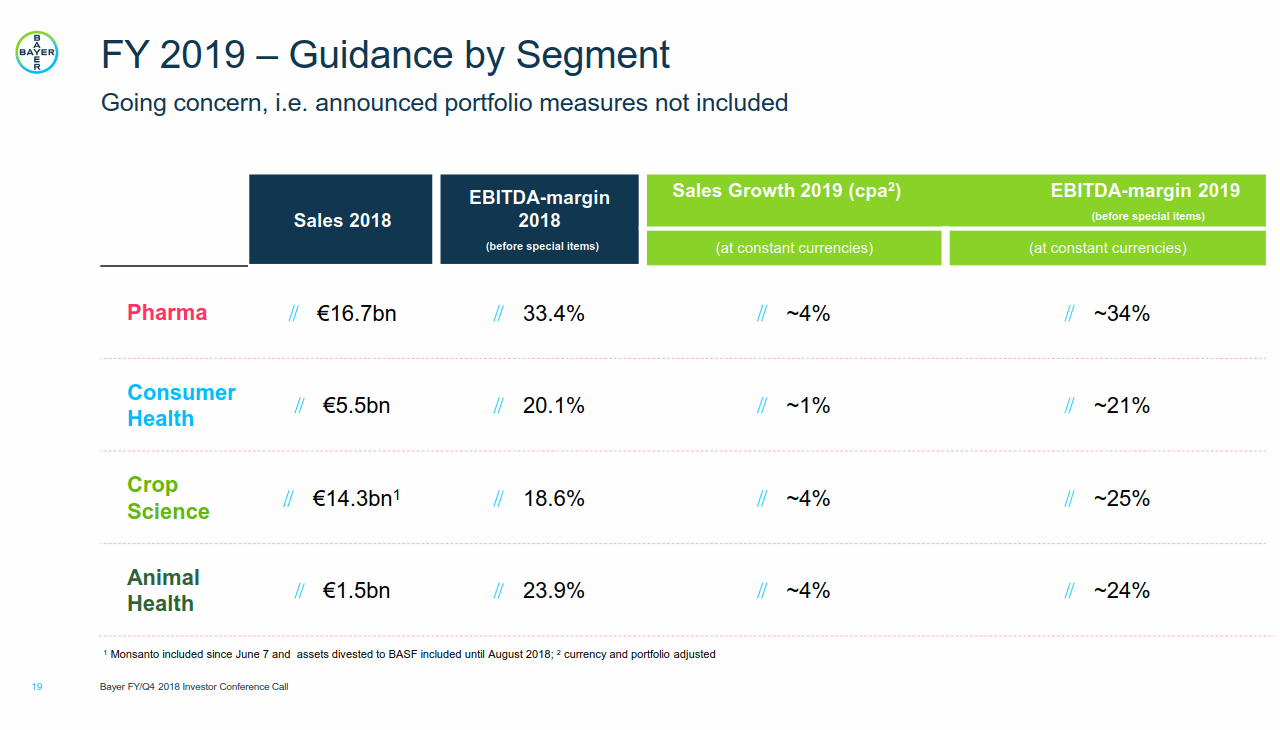Select the Animal Health sales growth ~4%

808,591
